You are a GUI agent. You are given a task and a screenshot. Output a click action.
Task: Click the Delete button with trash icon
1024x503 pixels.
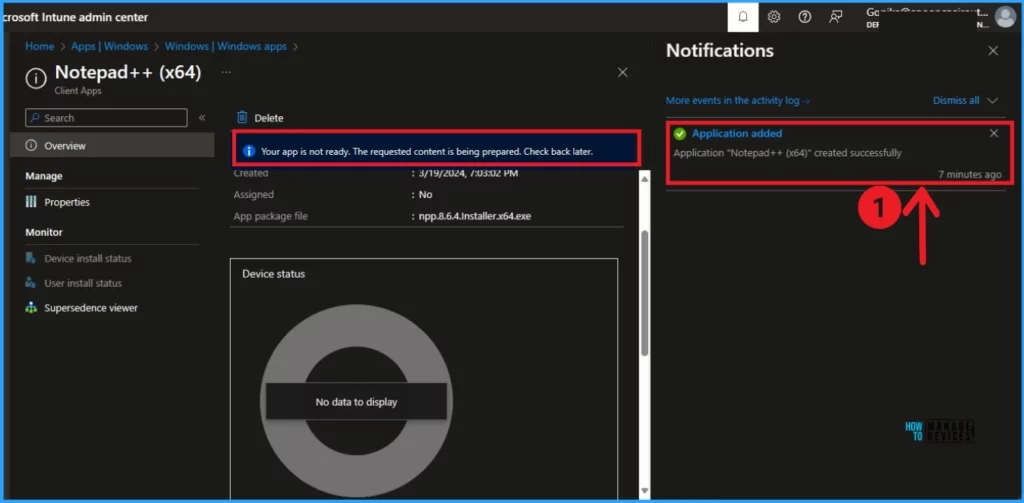pos(260,118)
